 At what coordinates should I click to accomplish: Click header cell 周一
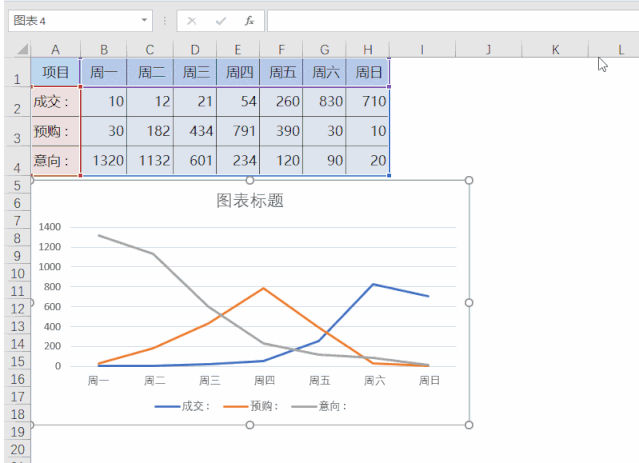(x=104, y=73)
